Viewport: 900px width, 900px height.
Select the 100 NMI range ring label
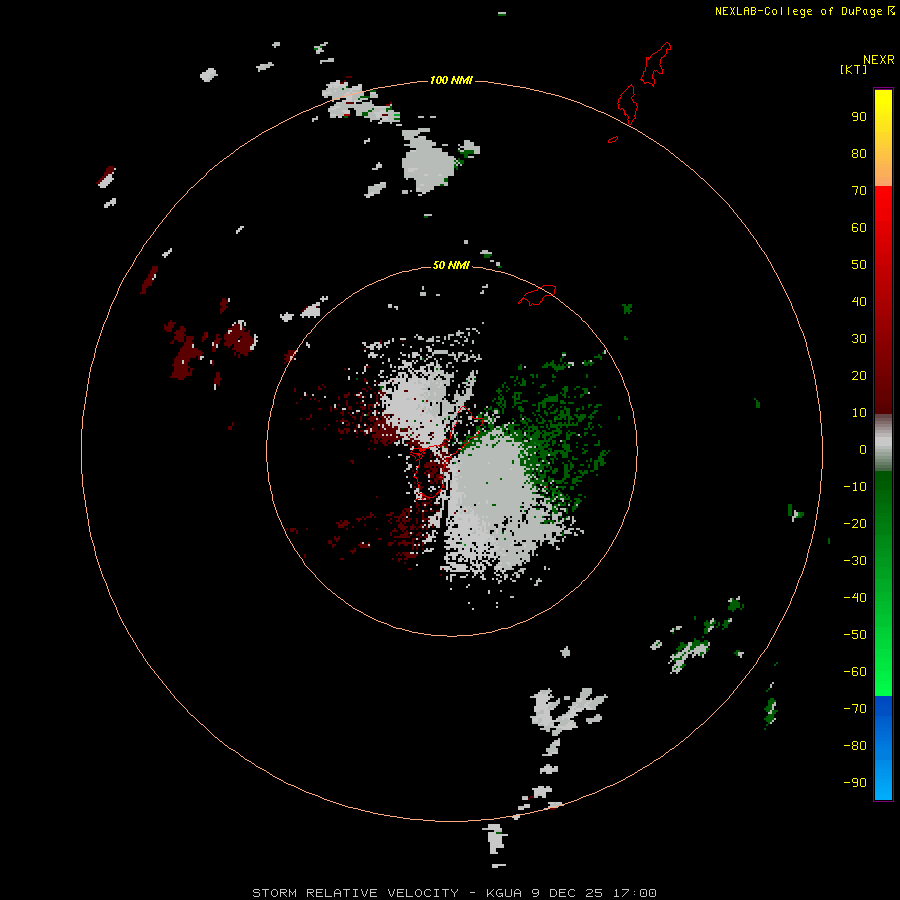click(x=451, y=80)
